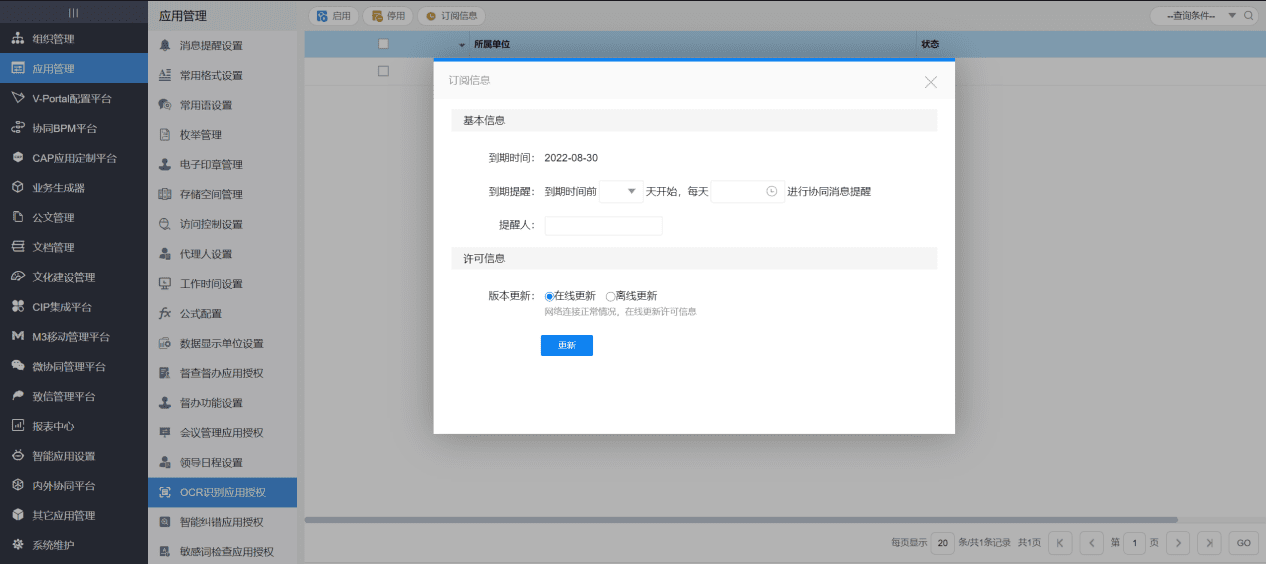Click the magnifier search icon at top right
1266x564 pixels.
(x=1249, y=16)
